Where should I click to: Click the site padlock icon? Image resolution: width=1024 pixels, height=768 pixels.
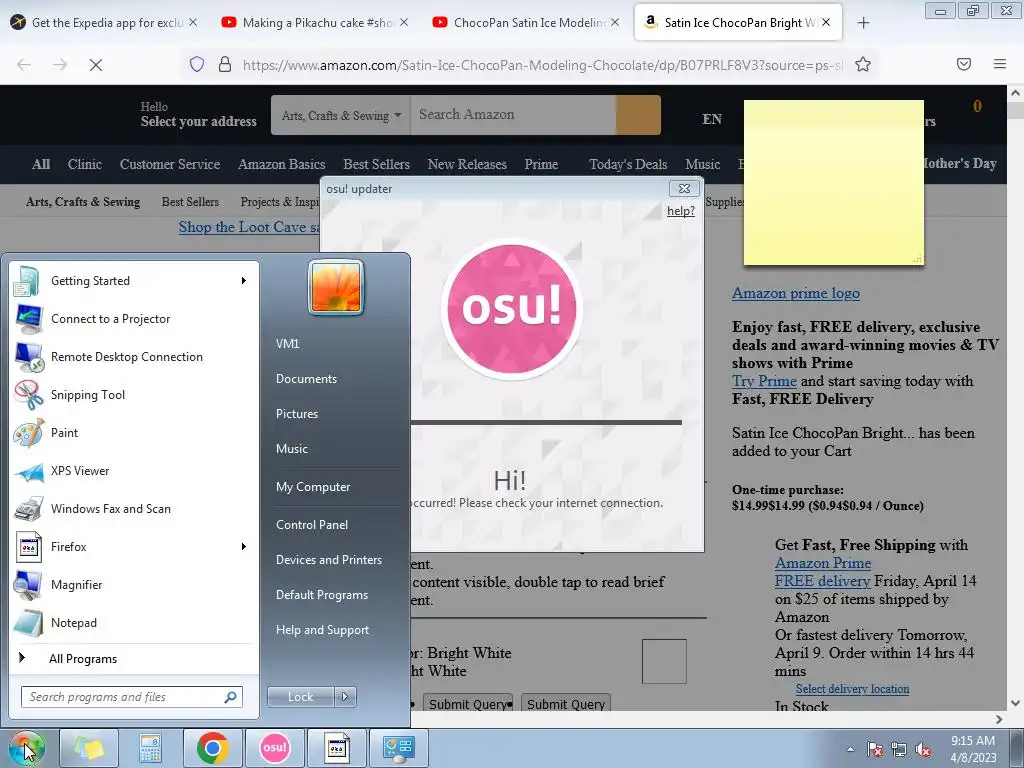coord(225,64)
